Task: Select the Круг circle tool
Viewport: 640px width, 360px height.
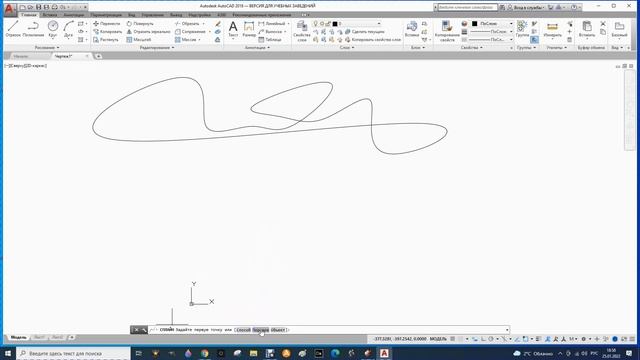Action: [53, 29]
